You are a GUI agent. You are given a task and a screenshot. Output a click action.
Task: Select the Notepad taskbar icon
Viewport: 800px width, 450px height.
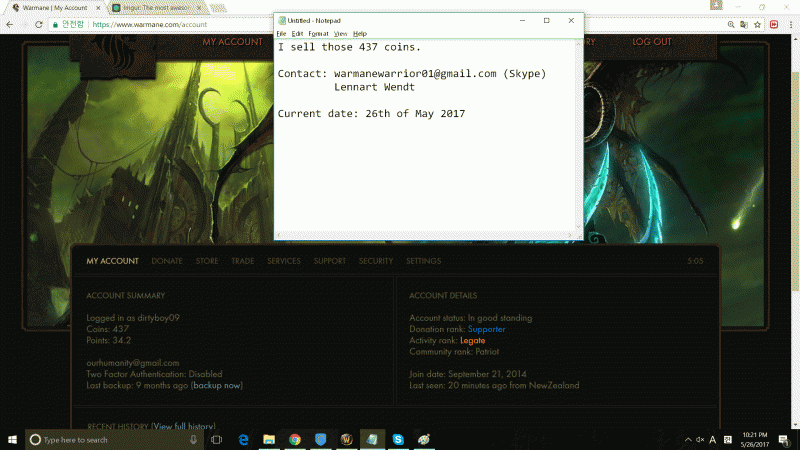coord(372,439)
